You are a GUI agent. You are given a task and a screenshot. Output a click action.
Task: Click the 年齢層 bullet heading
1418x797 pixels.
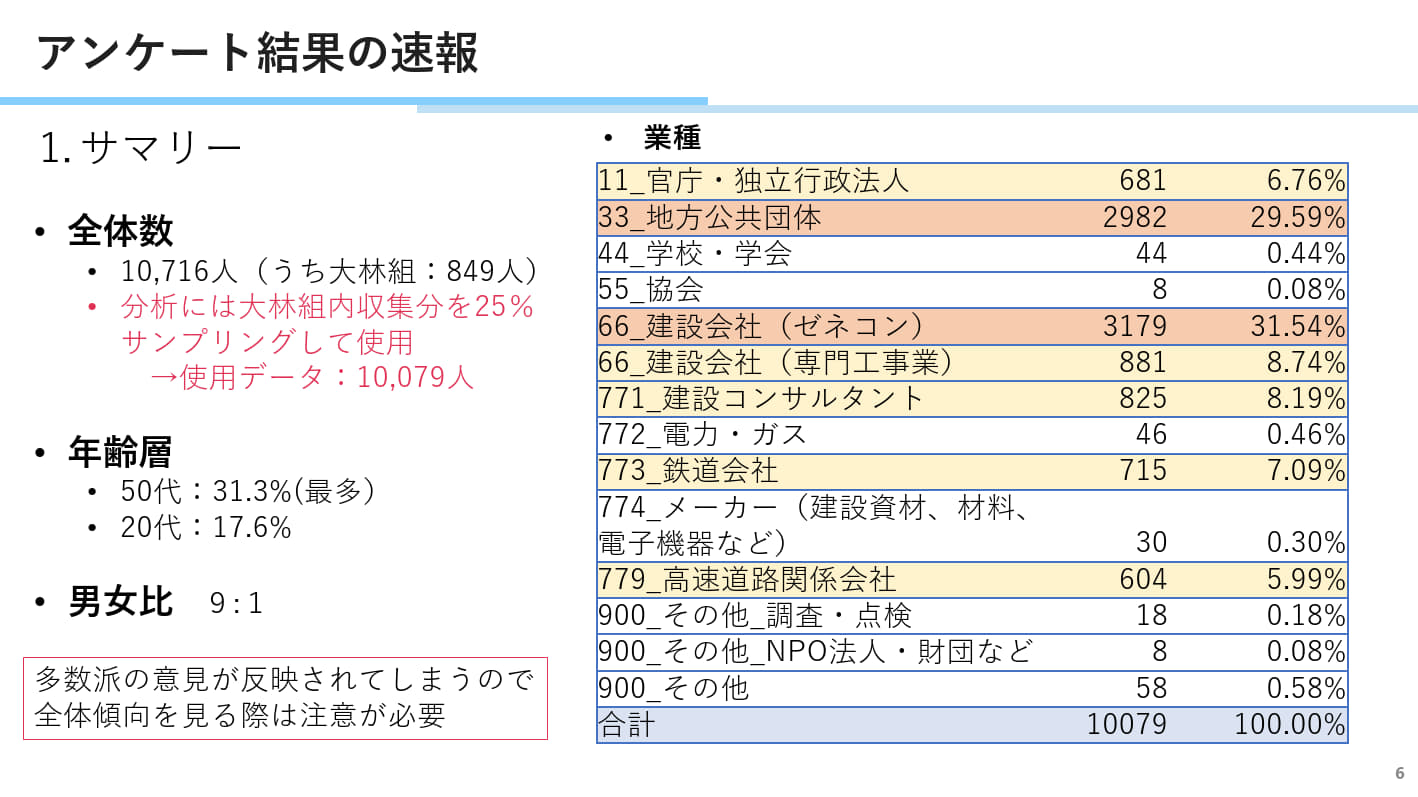(120, 452)
